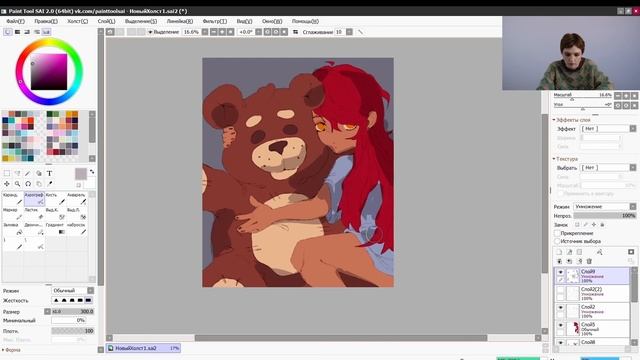This screenshot has width=640, height=360.
Task: Select the rectangular selection tool
Action: [x=7, y=173]
